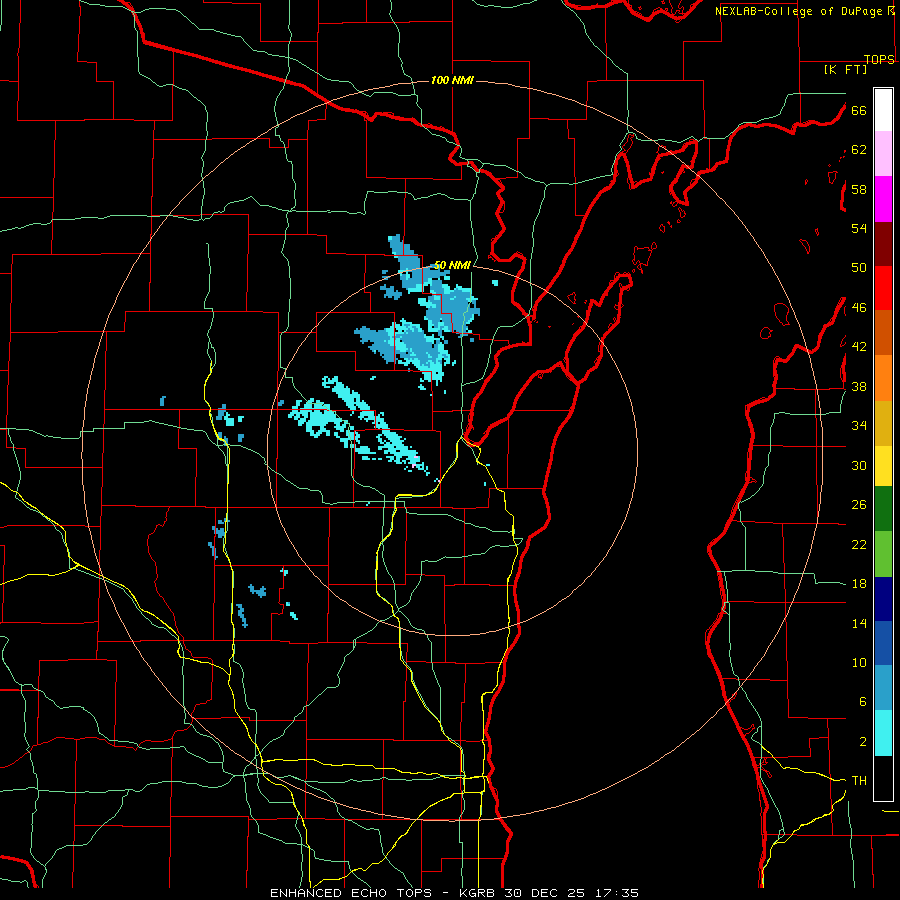Image resolution: width=900 pixels, height=900 pixels.
Task: Select the light orange legend swatch
Action: (x=883, y=378)
